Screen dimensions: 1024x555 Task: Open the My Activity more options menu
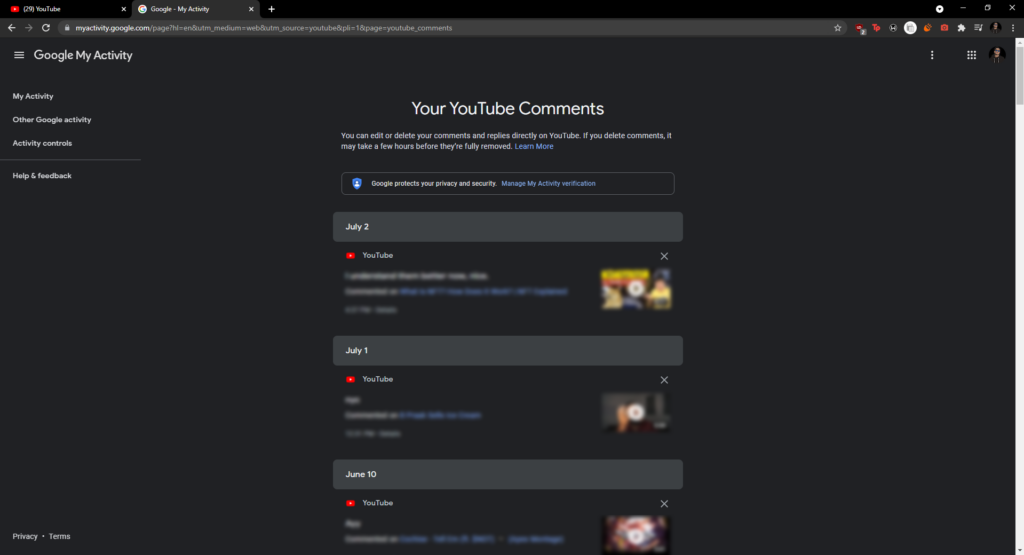point(932,56)
